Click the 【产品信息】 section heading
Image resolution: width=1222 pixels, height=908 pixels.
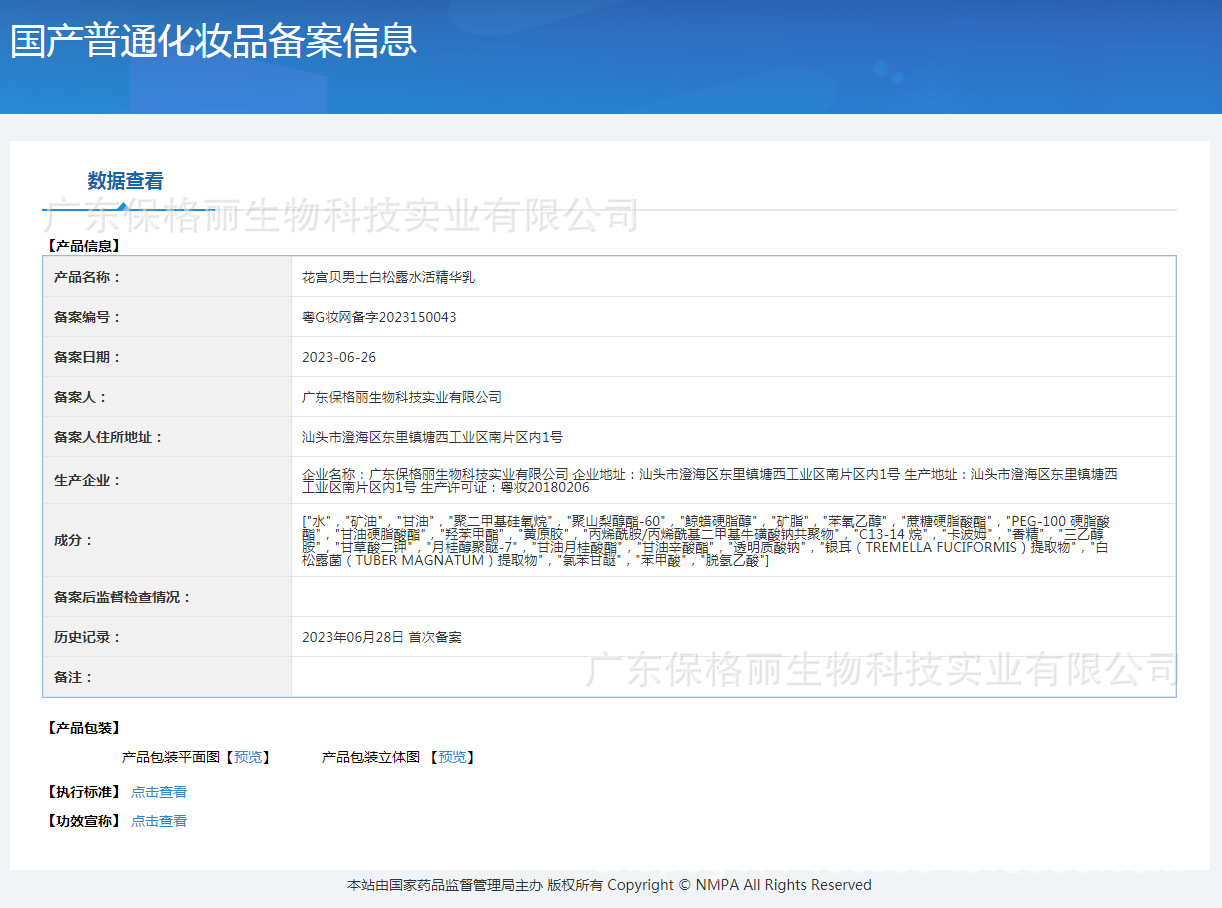click(83, 245)
